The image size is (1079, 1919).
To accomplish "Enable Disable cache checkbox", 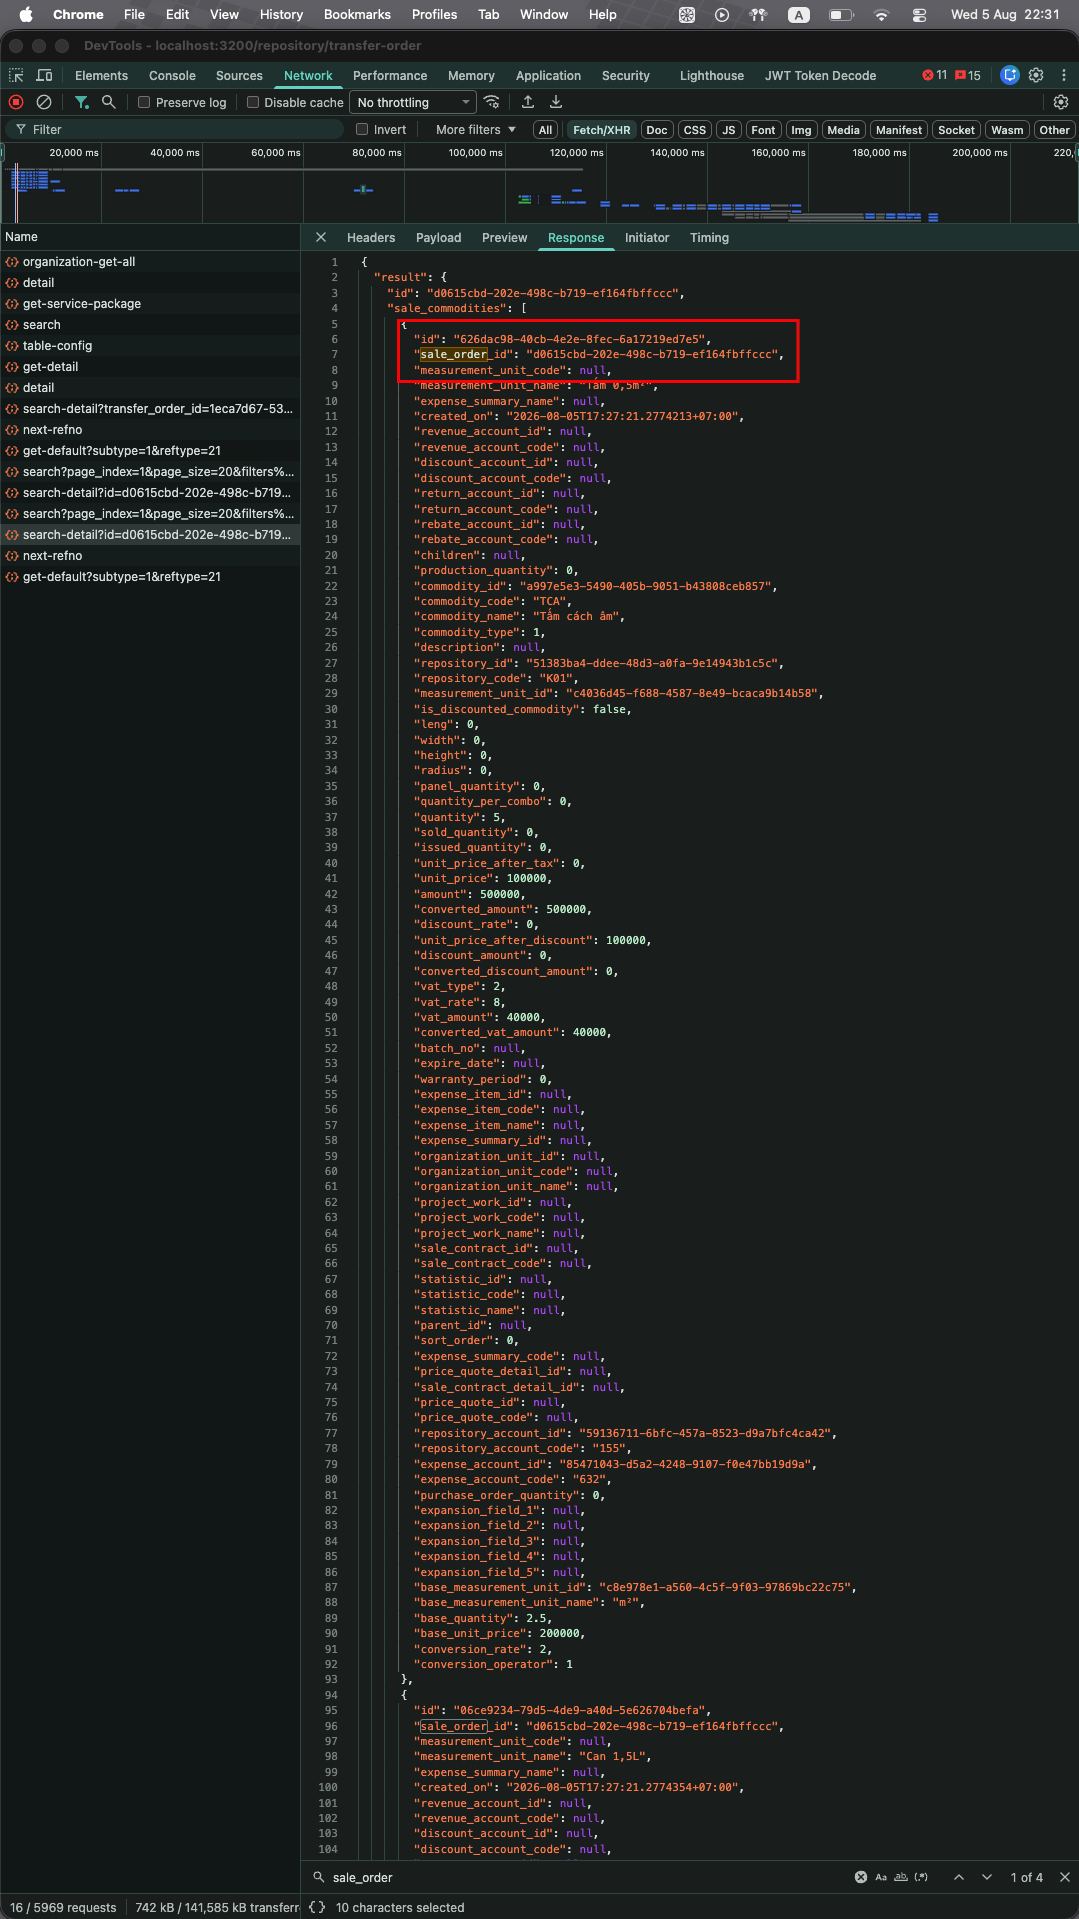I will tap(253, 102).
